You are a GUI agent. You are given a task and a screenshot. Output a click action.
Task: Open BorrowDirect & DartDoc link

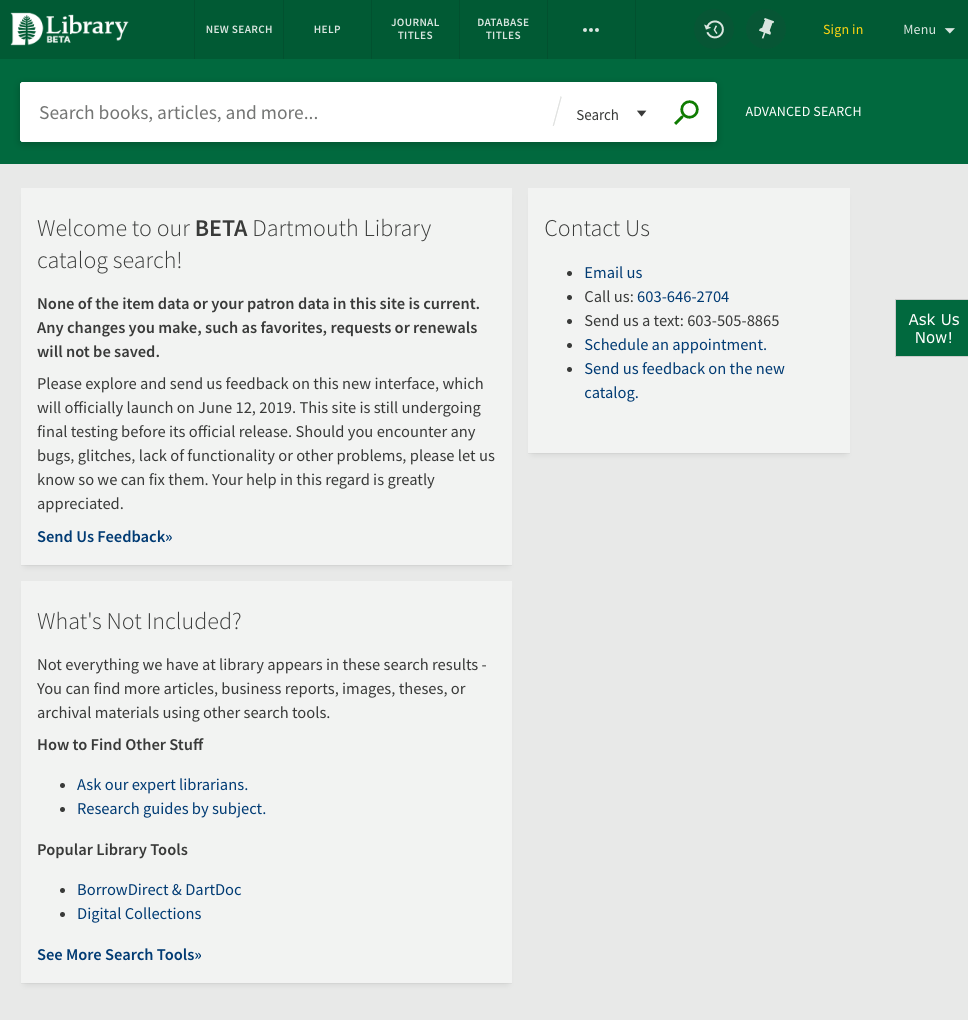tap(159, 890)
